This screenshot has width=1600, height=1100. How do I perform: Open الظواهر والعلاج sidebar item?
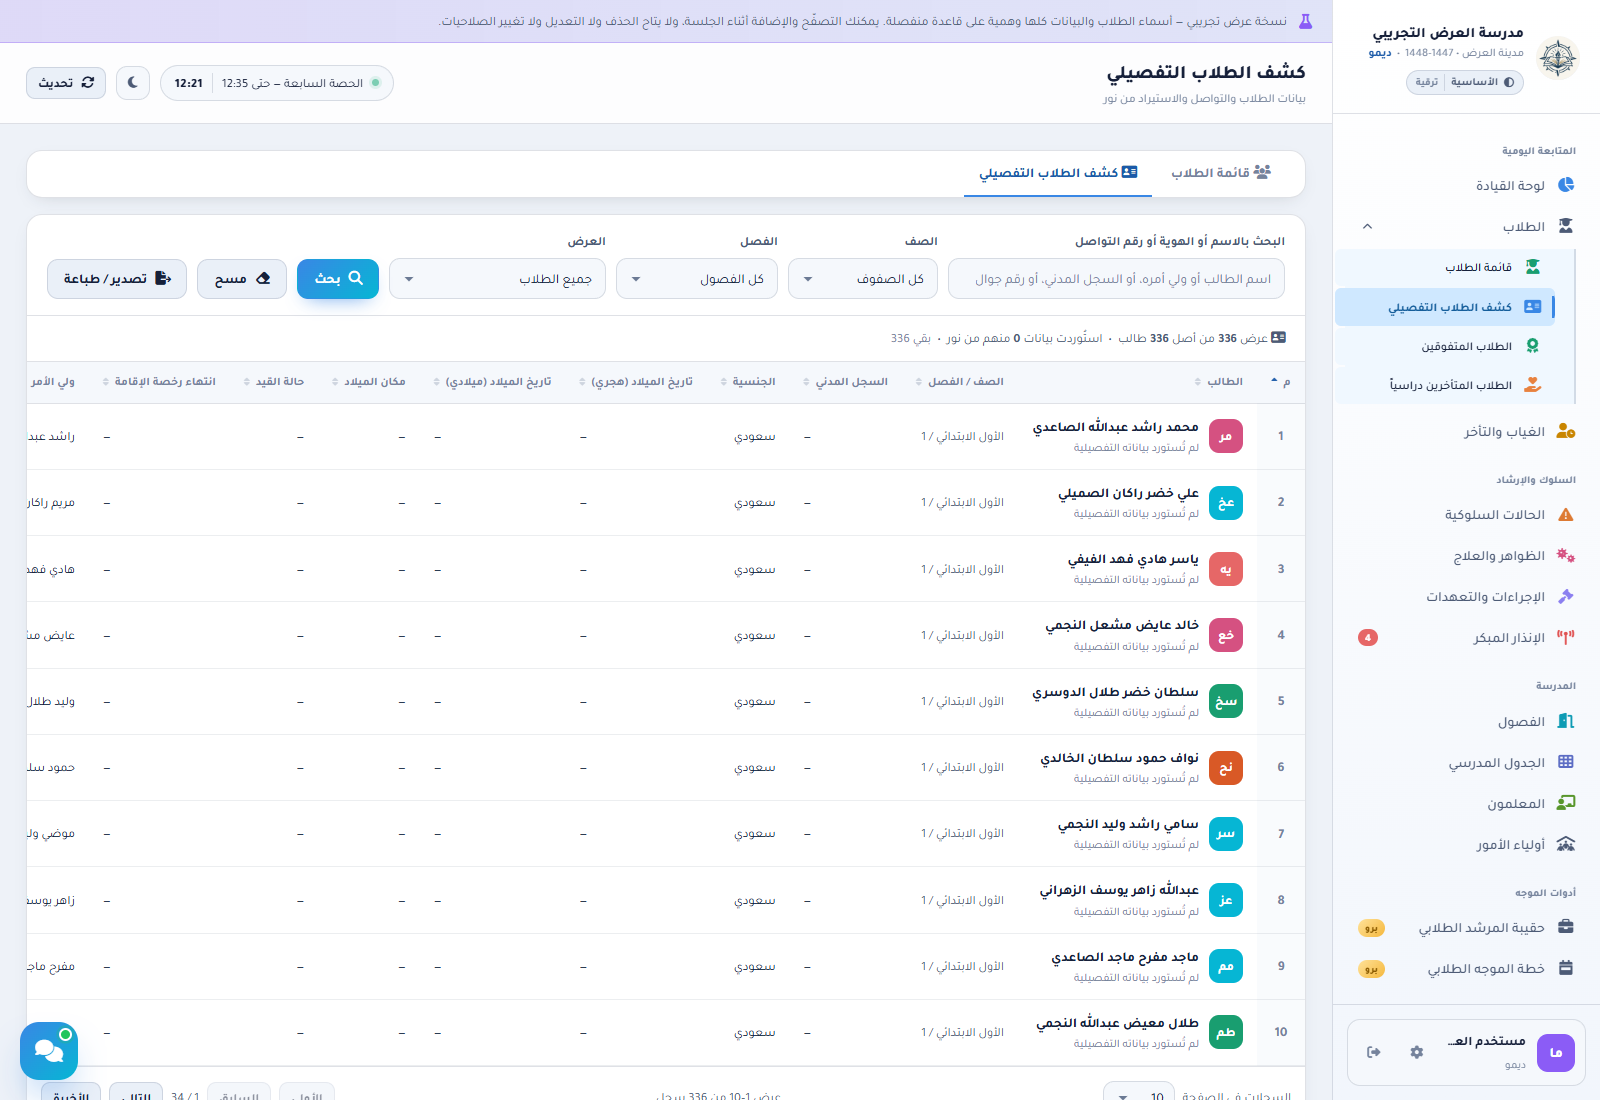coord(1464,556)
